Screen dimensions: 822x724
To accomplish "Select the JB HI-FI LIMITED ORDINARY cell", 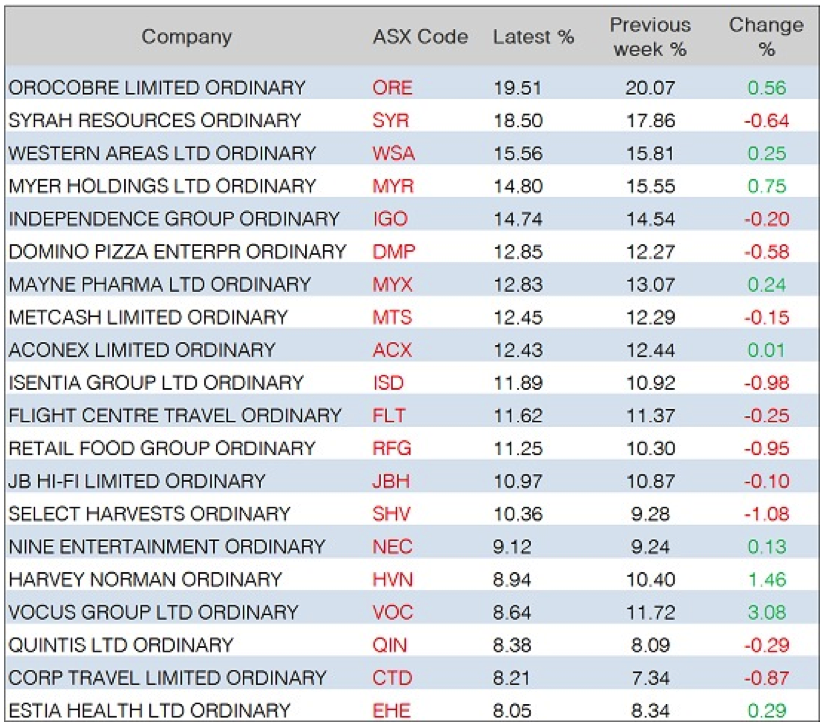I will tap(137, 481).
